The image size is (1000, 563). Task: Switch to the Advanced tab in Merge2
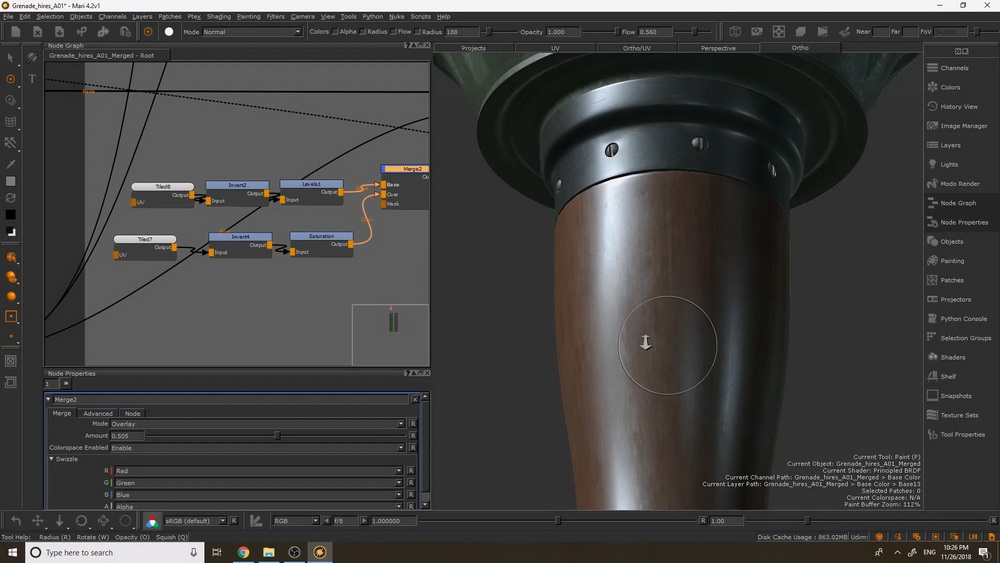coord(98,413)
